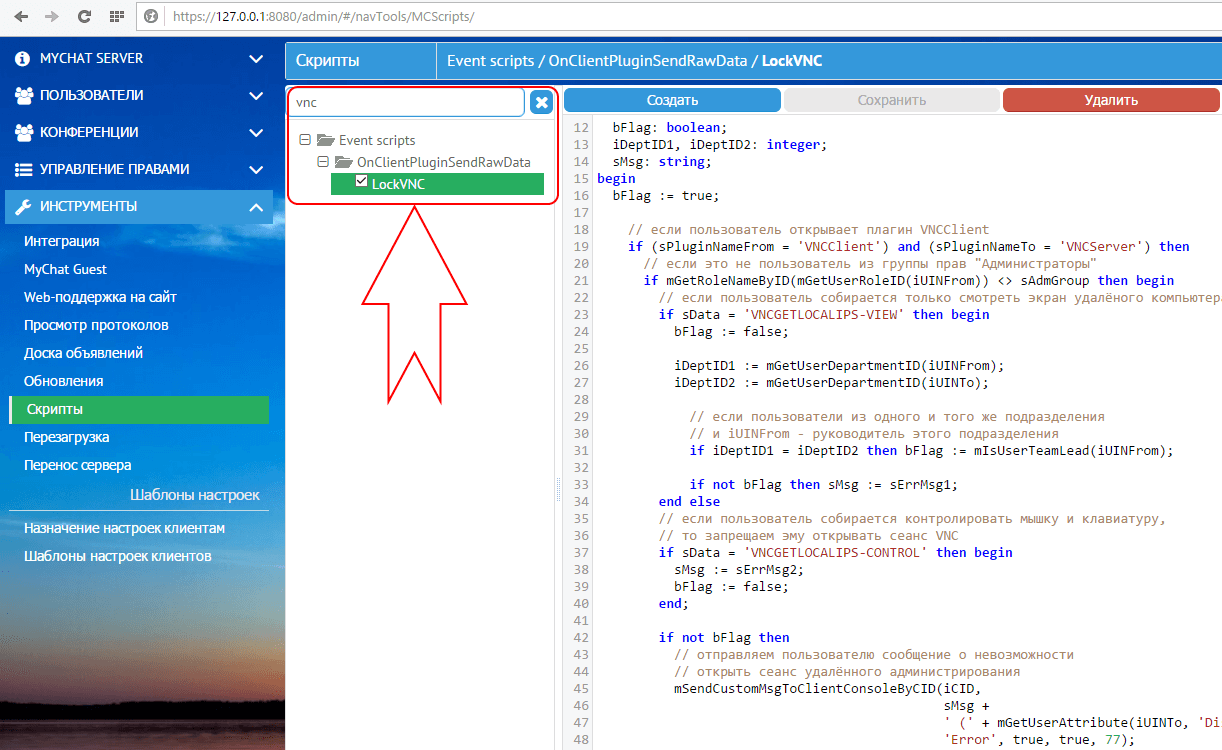Image resolution: width=1222 pixels, height=750 pixels.
Task: Click the users group icon
Action: [x=23, y=96]
